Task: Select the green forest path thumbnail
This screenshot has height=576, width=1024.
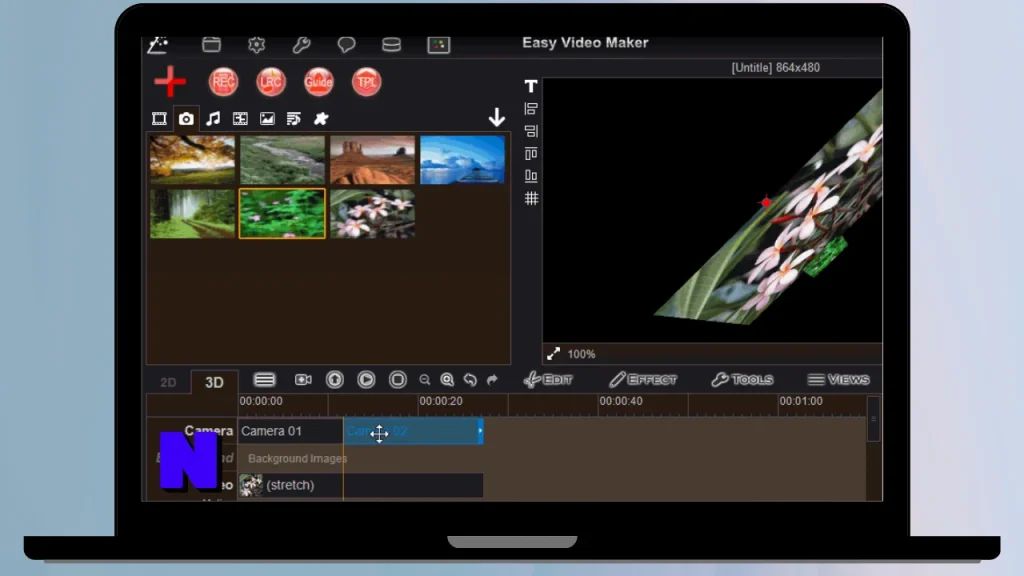Action: (x=192, y=214)
